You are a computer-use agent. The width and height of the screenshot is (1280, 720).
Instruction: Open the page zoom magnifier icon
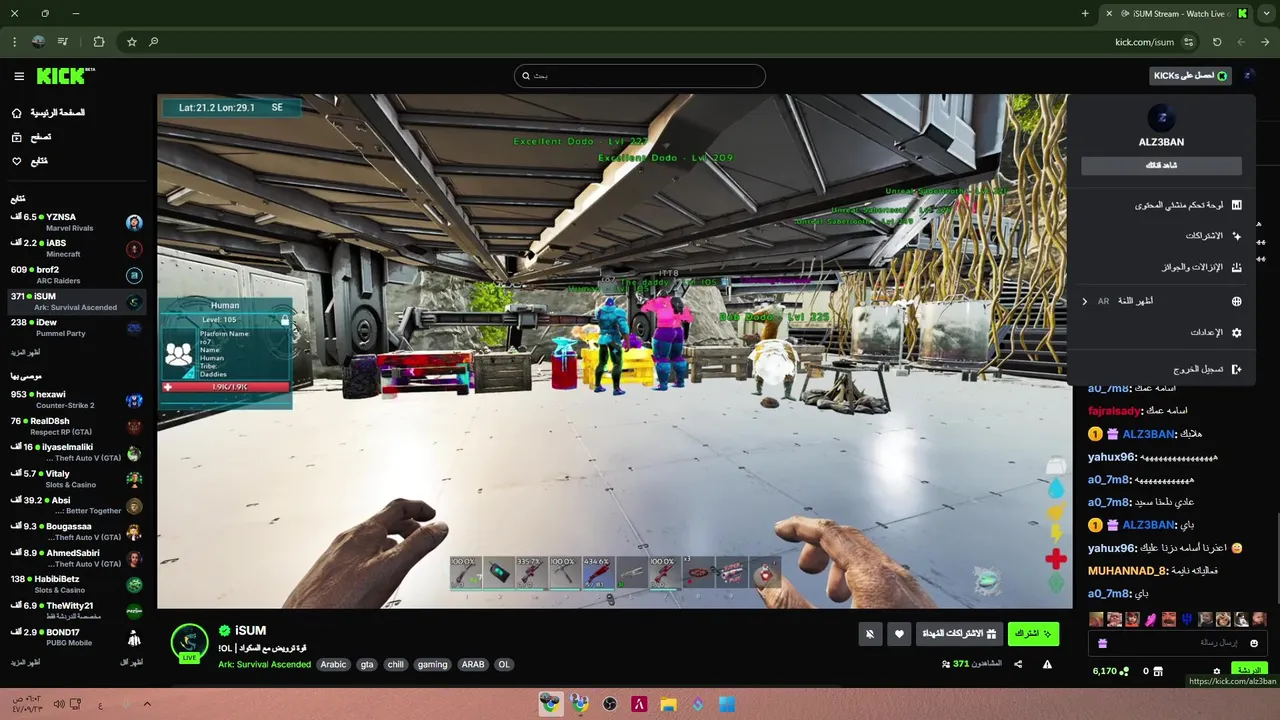(153, 42)
